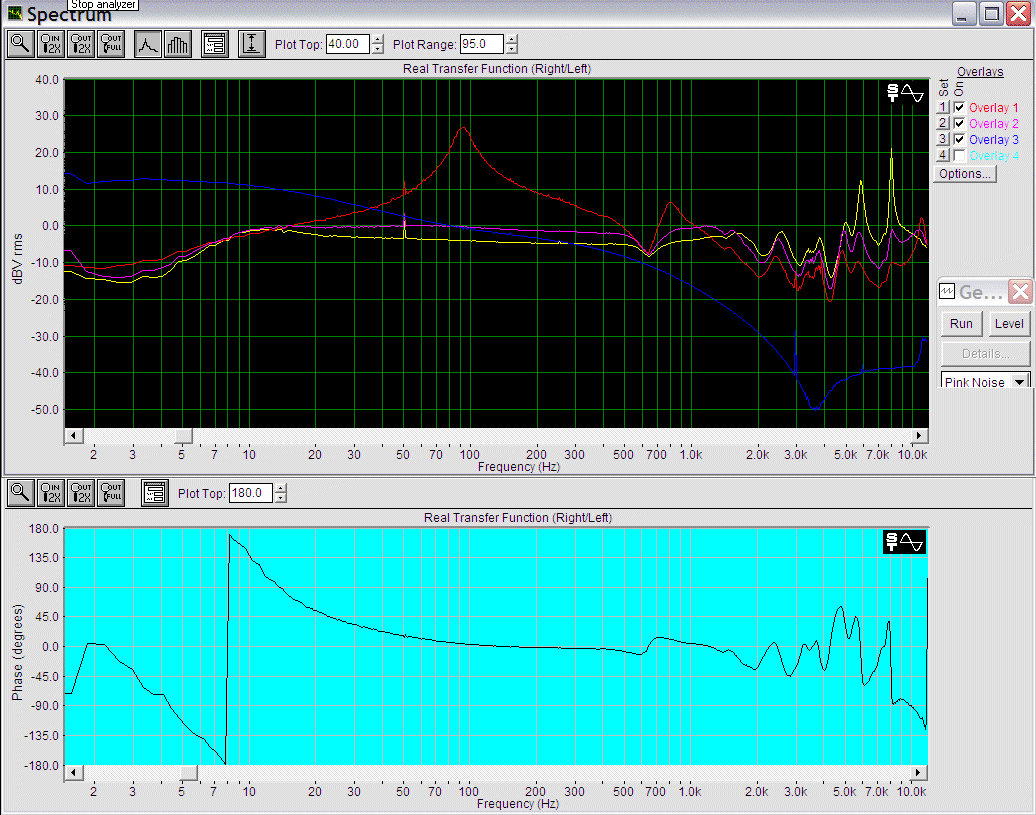This screenshot has width=1036, height=815.
Task: Select the zoom magnifier tool in spectrum toolbar
Action: (20, 44)
